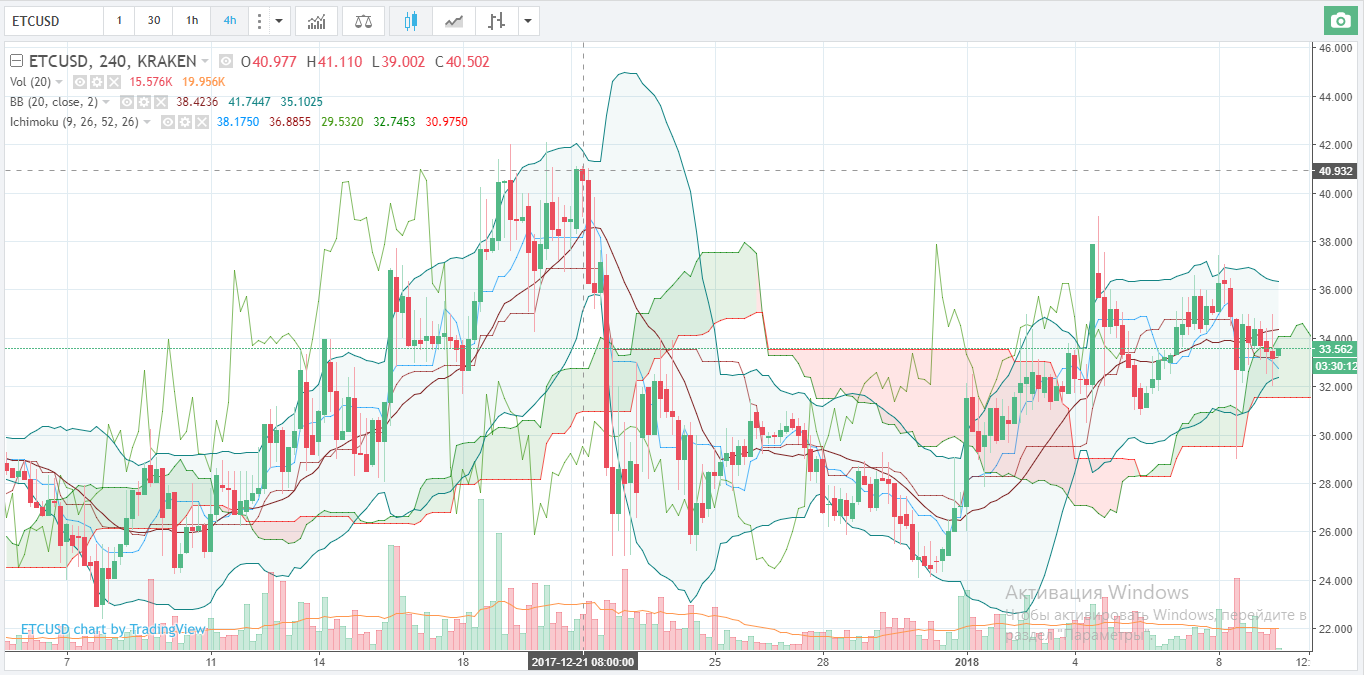The image size is (1364, 675).
Task: Take a chart snapshot with camera icon
Action: (1338, 20)
